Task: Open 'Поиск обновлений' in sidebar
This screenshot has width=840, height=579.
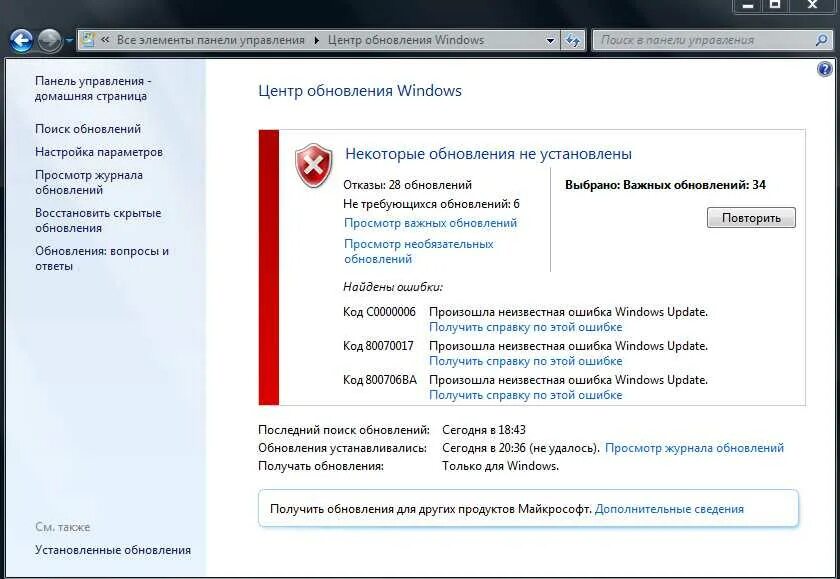Action: point(88,129)
